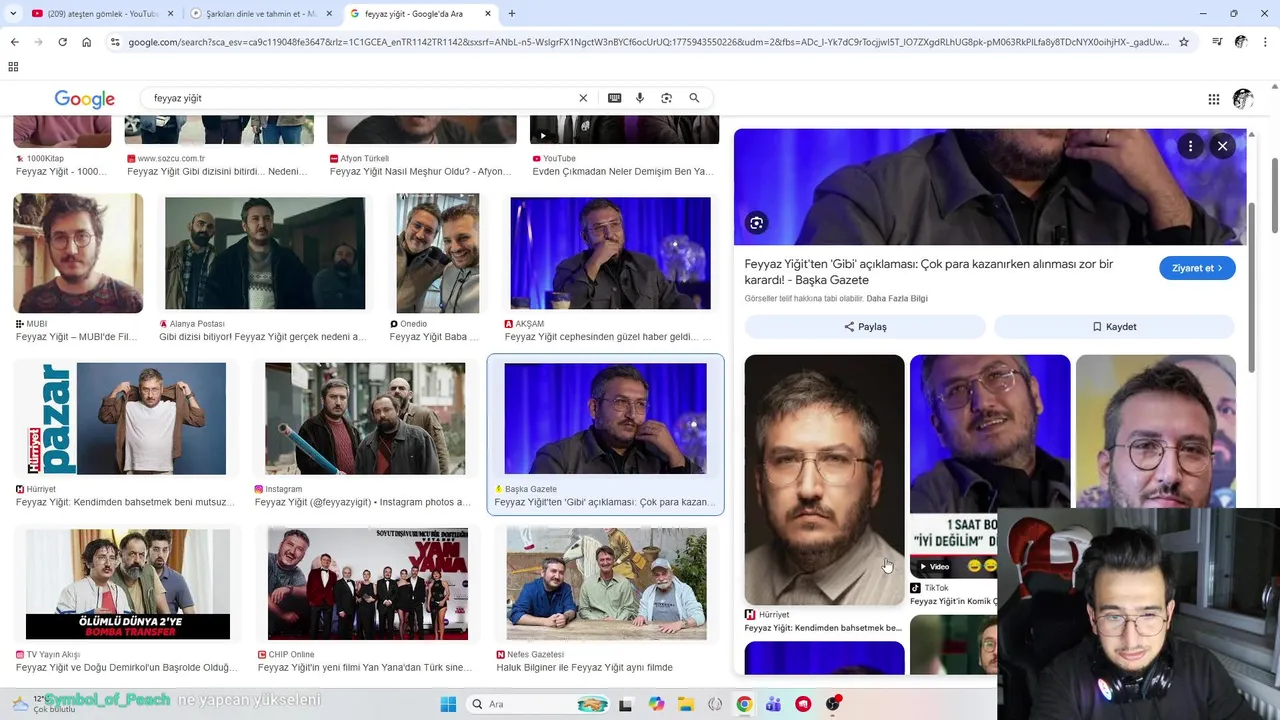The image size is (1280, 720).
Task: Search by image with Google Lens icon
Action: 666,98
